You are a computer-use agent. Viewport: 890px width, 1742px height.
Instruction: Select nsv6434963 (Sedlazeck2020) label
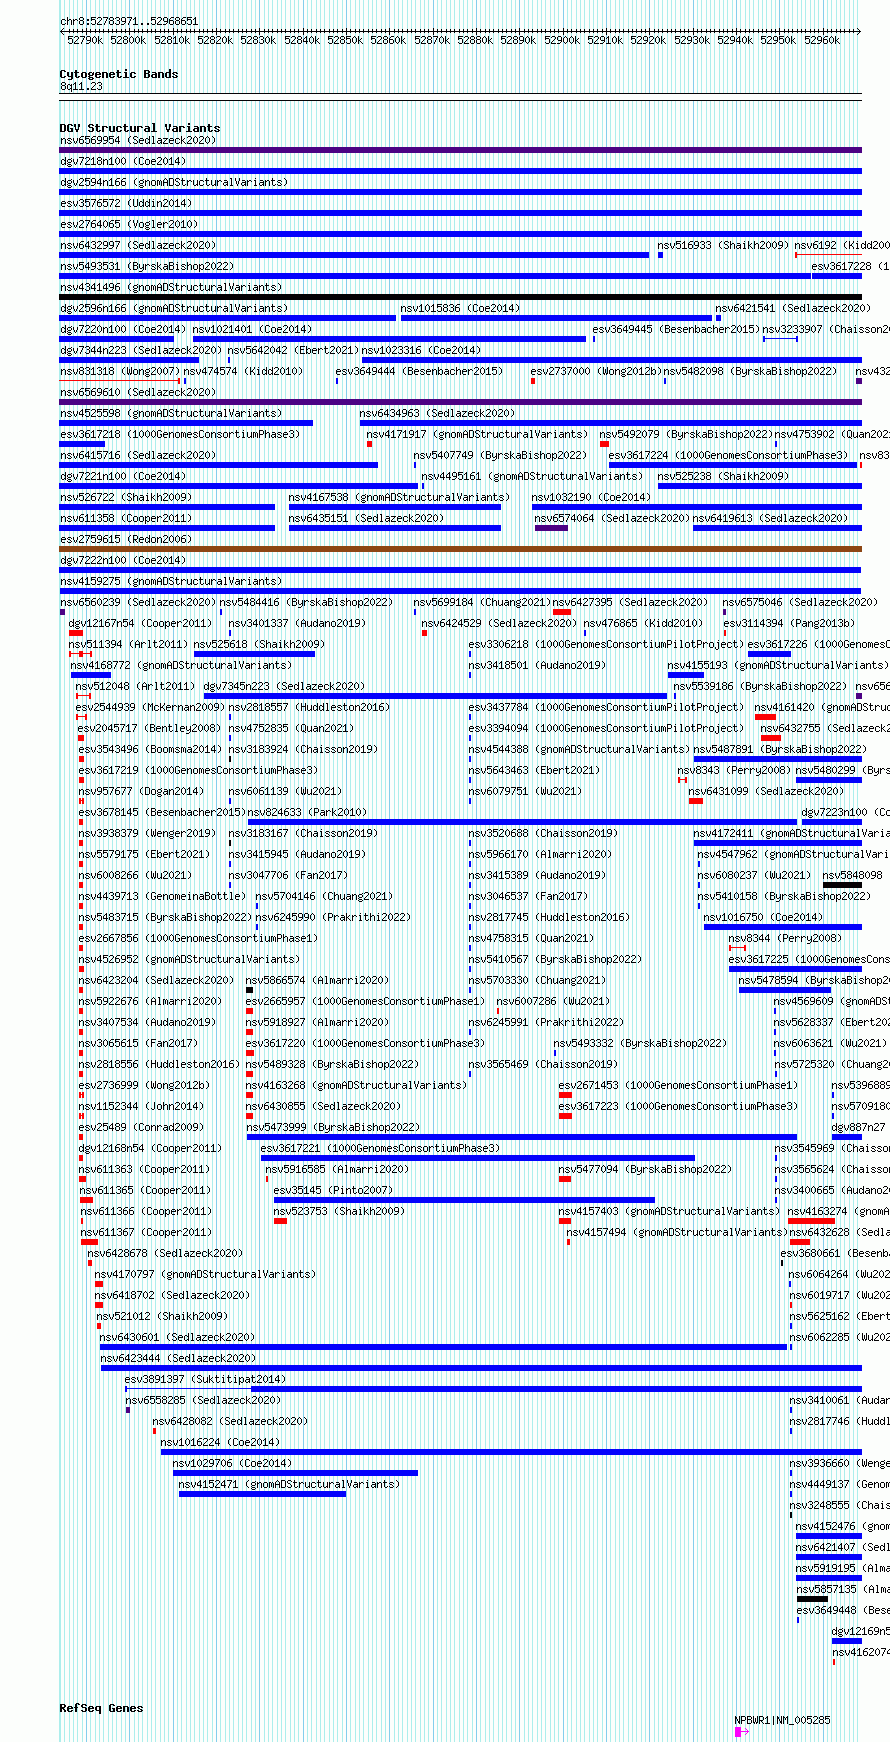pyautogui.click(x=438, y=413)
